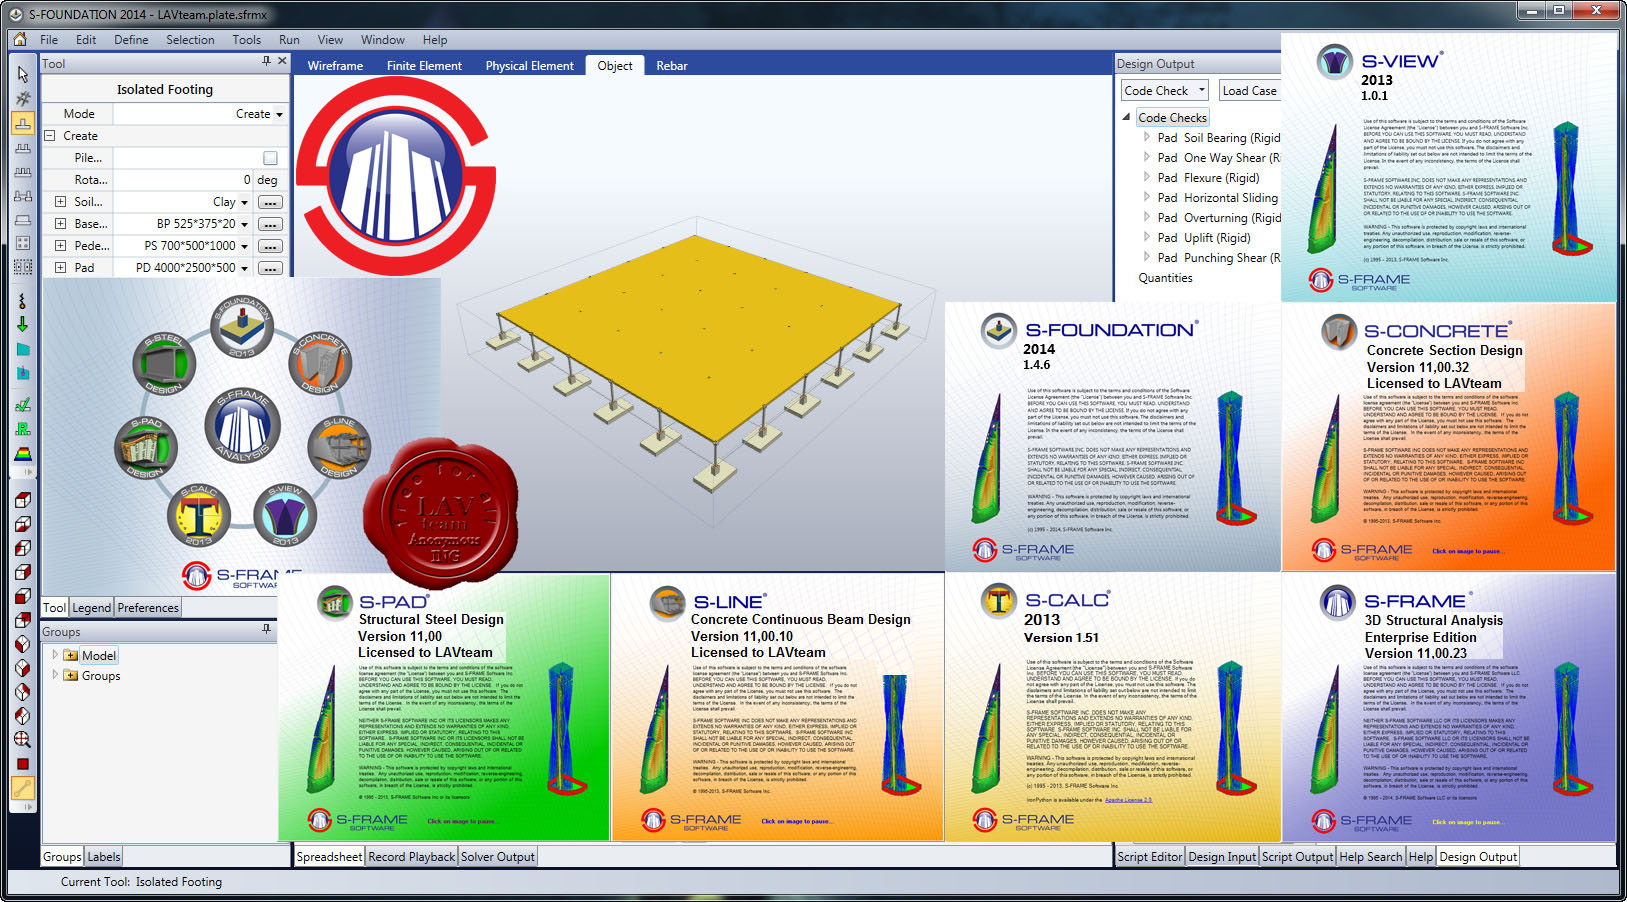The width and height of the screenshot is (1627, 902).
Task: Switch to the Finite Element tab
Action: point(424,66)
